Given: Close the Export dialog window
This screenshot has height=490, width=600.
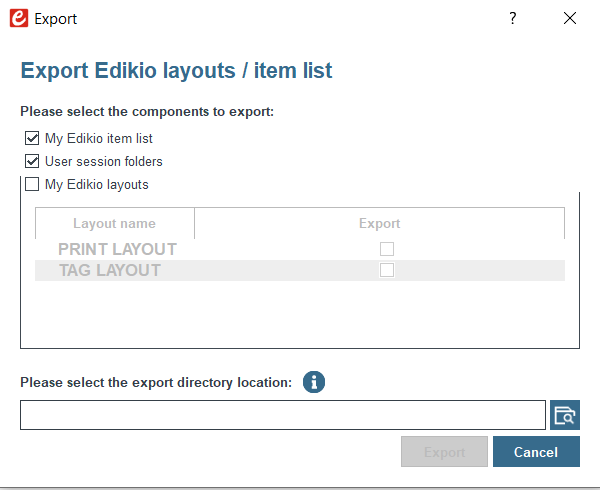Looking at the screenshot, I should coord(570,18).
